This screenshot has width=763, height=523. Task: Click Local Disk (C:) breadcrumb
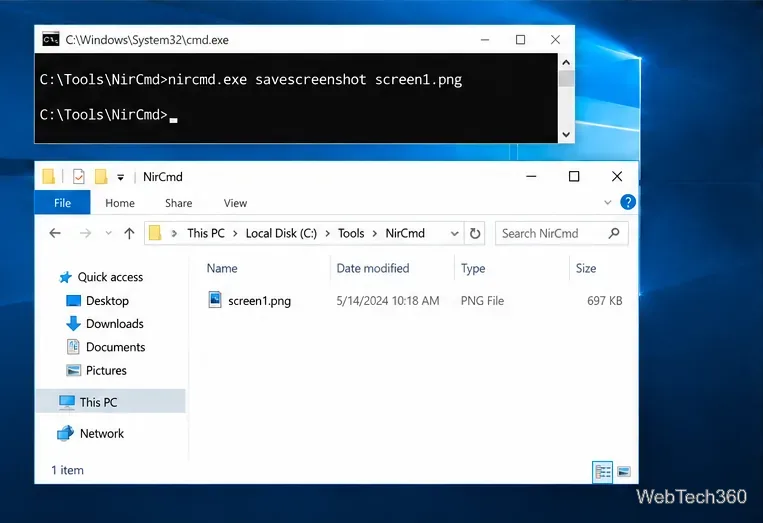[x=281, y=234]
